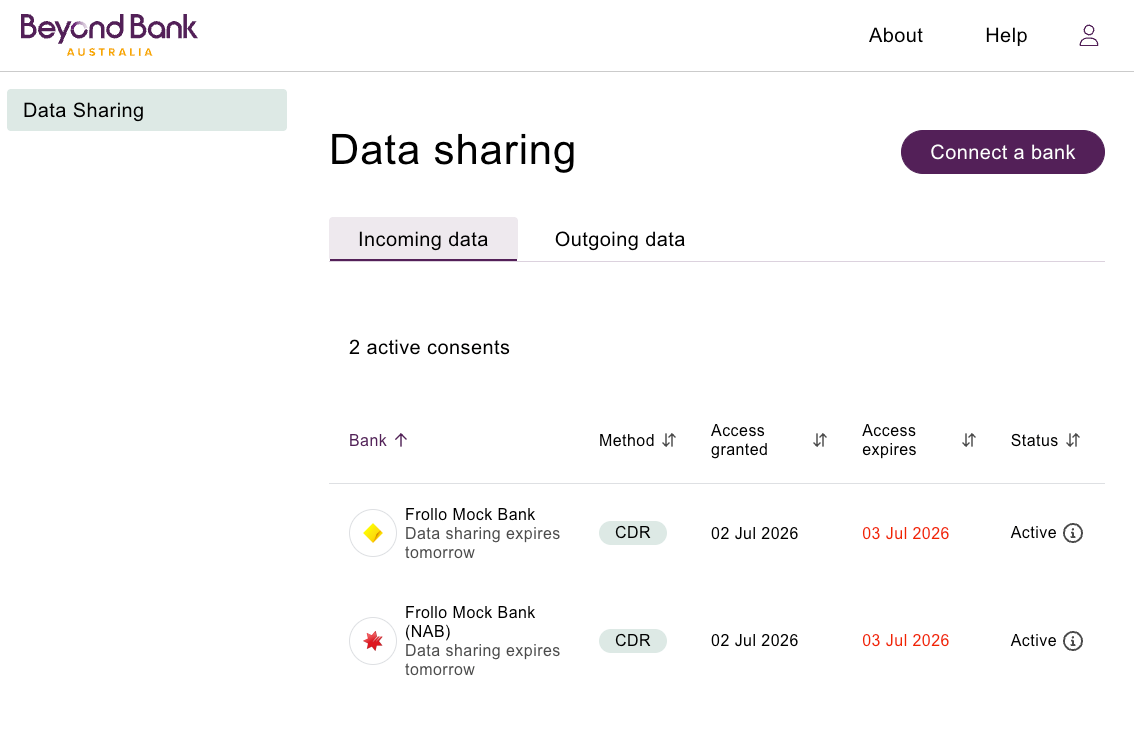Click the Access granted header text
This screenshot has height=741, width=1134.
[739, 440]
